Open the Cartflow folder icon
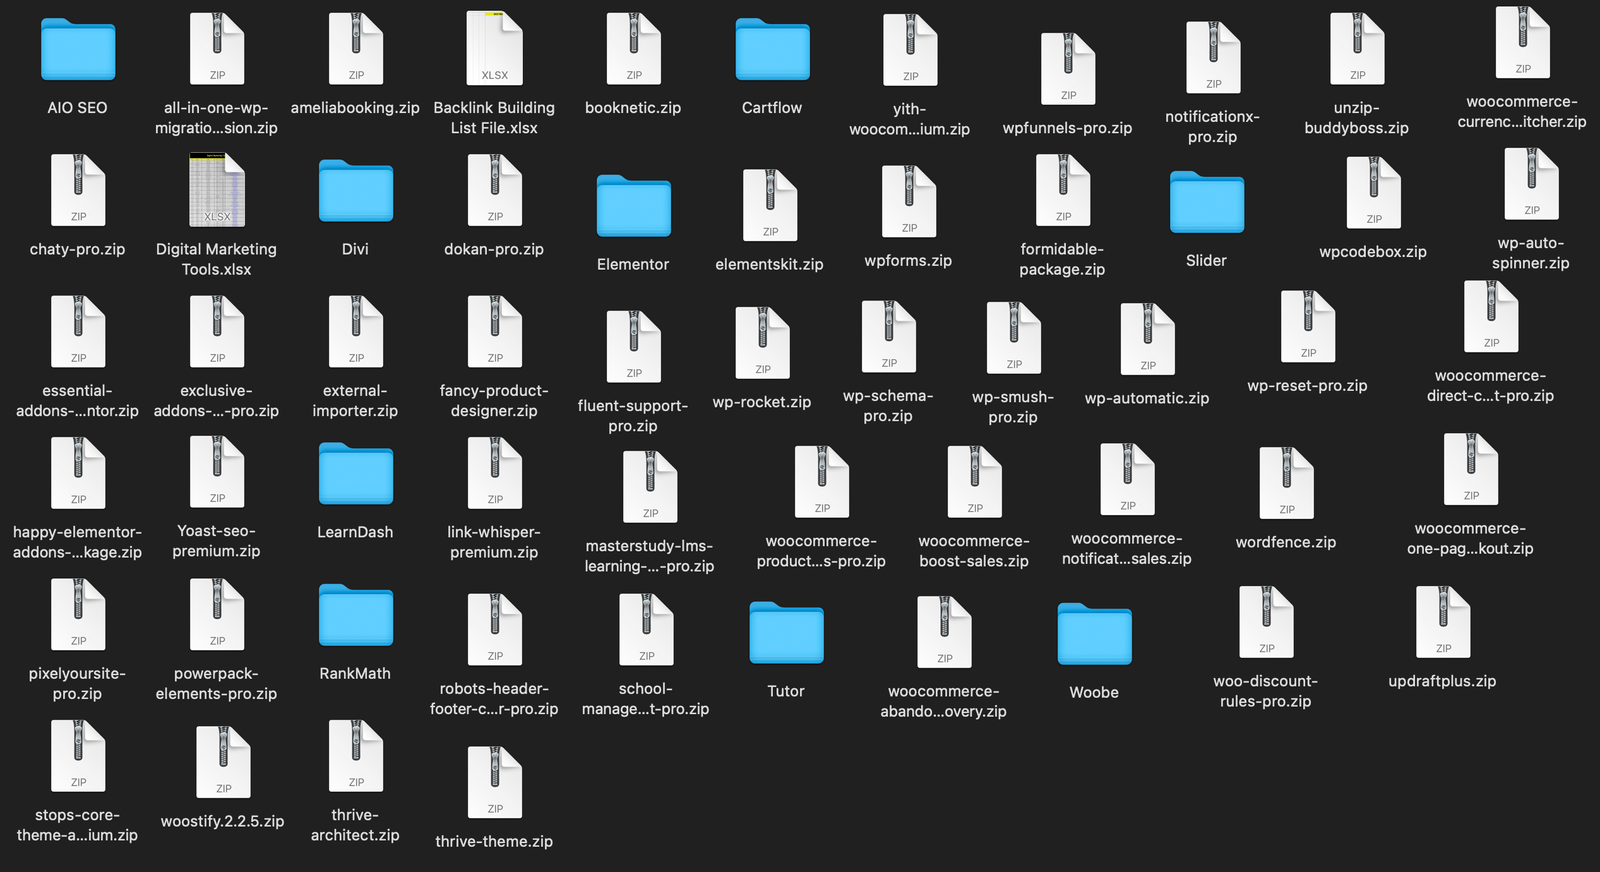The image size is (1600, 872). 773,50
